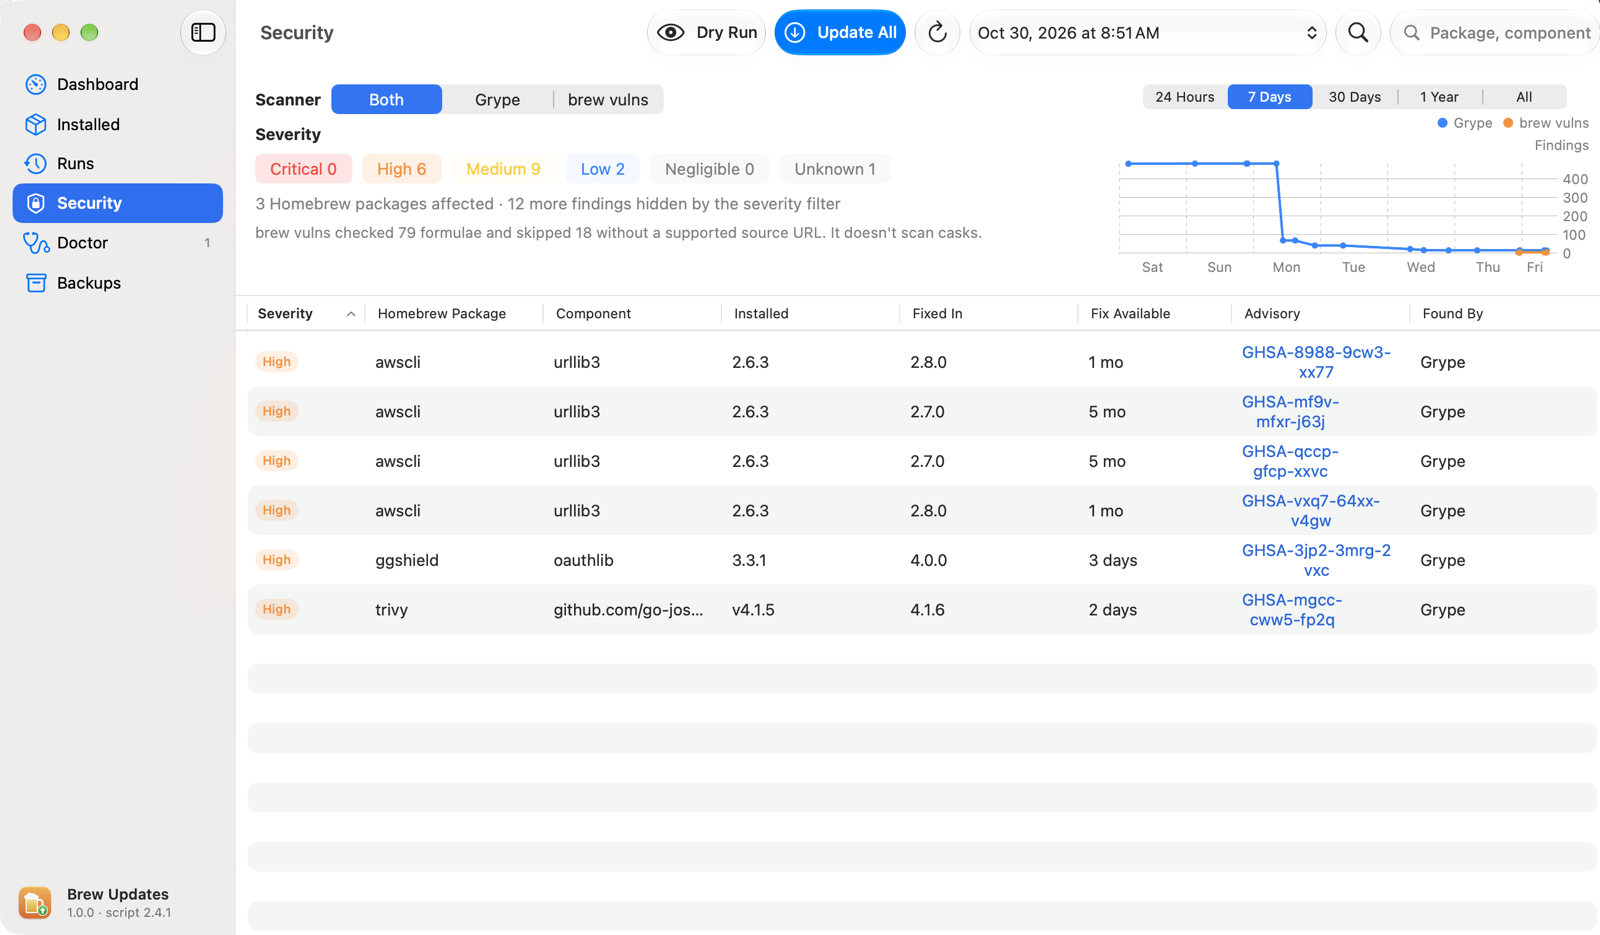Click the Update All button

click(840, 32)
